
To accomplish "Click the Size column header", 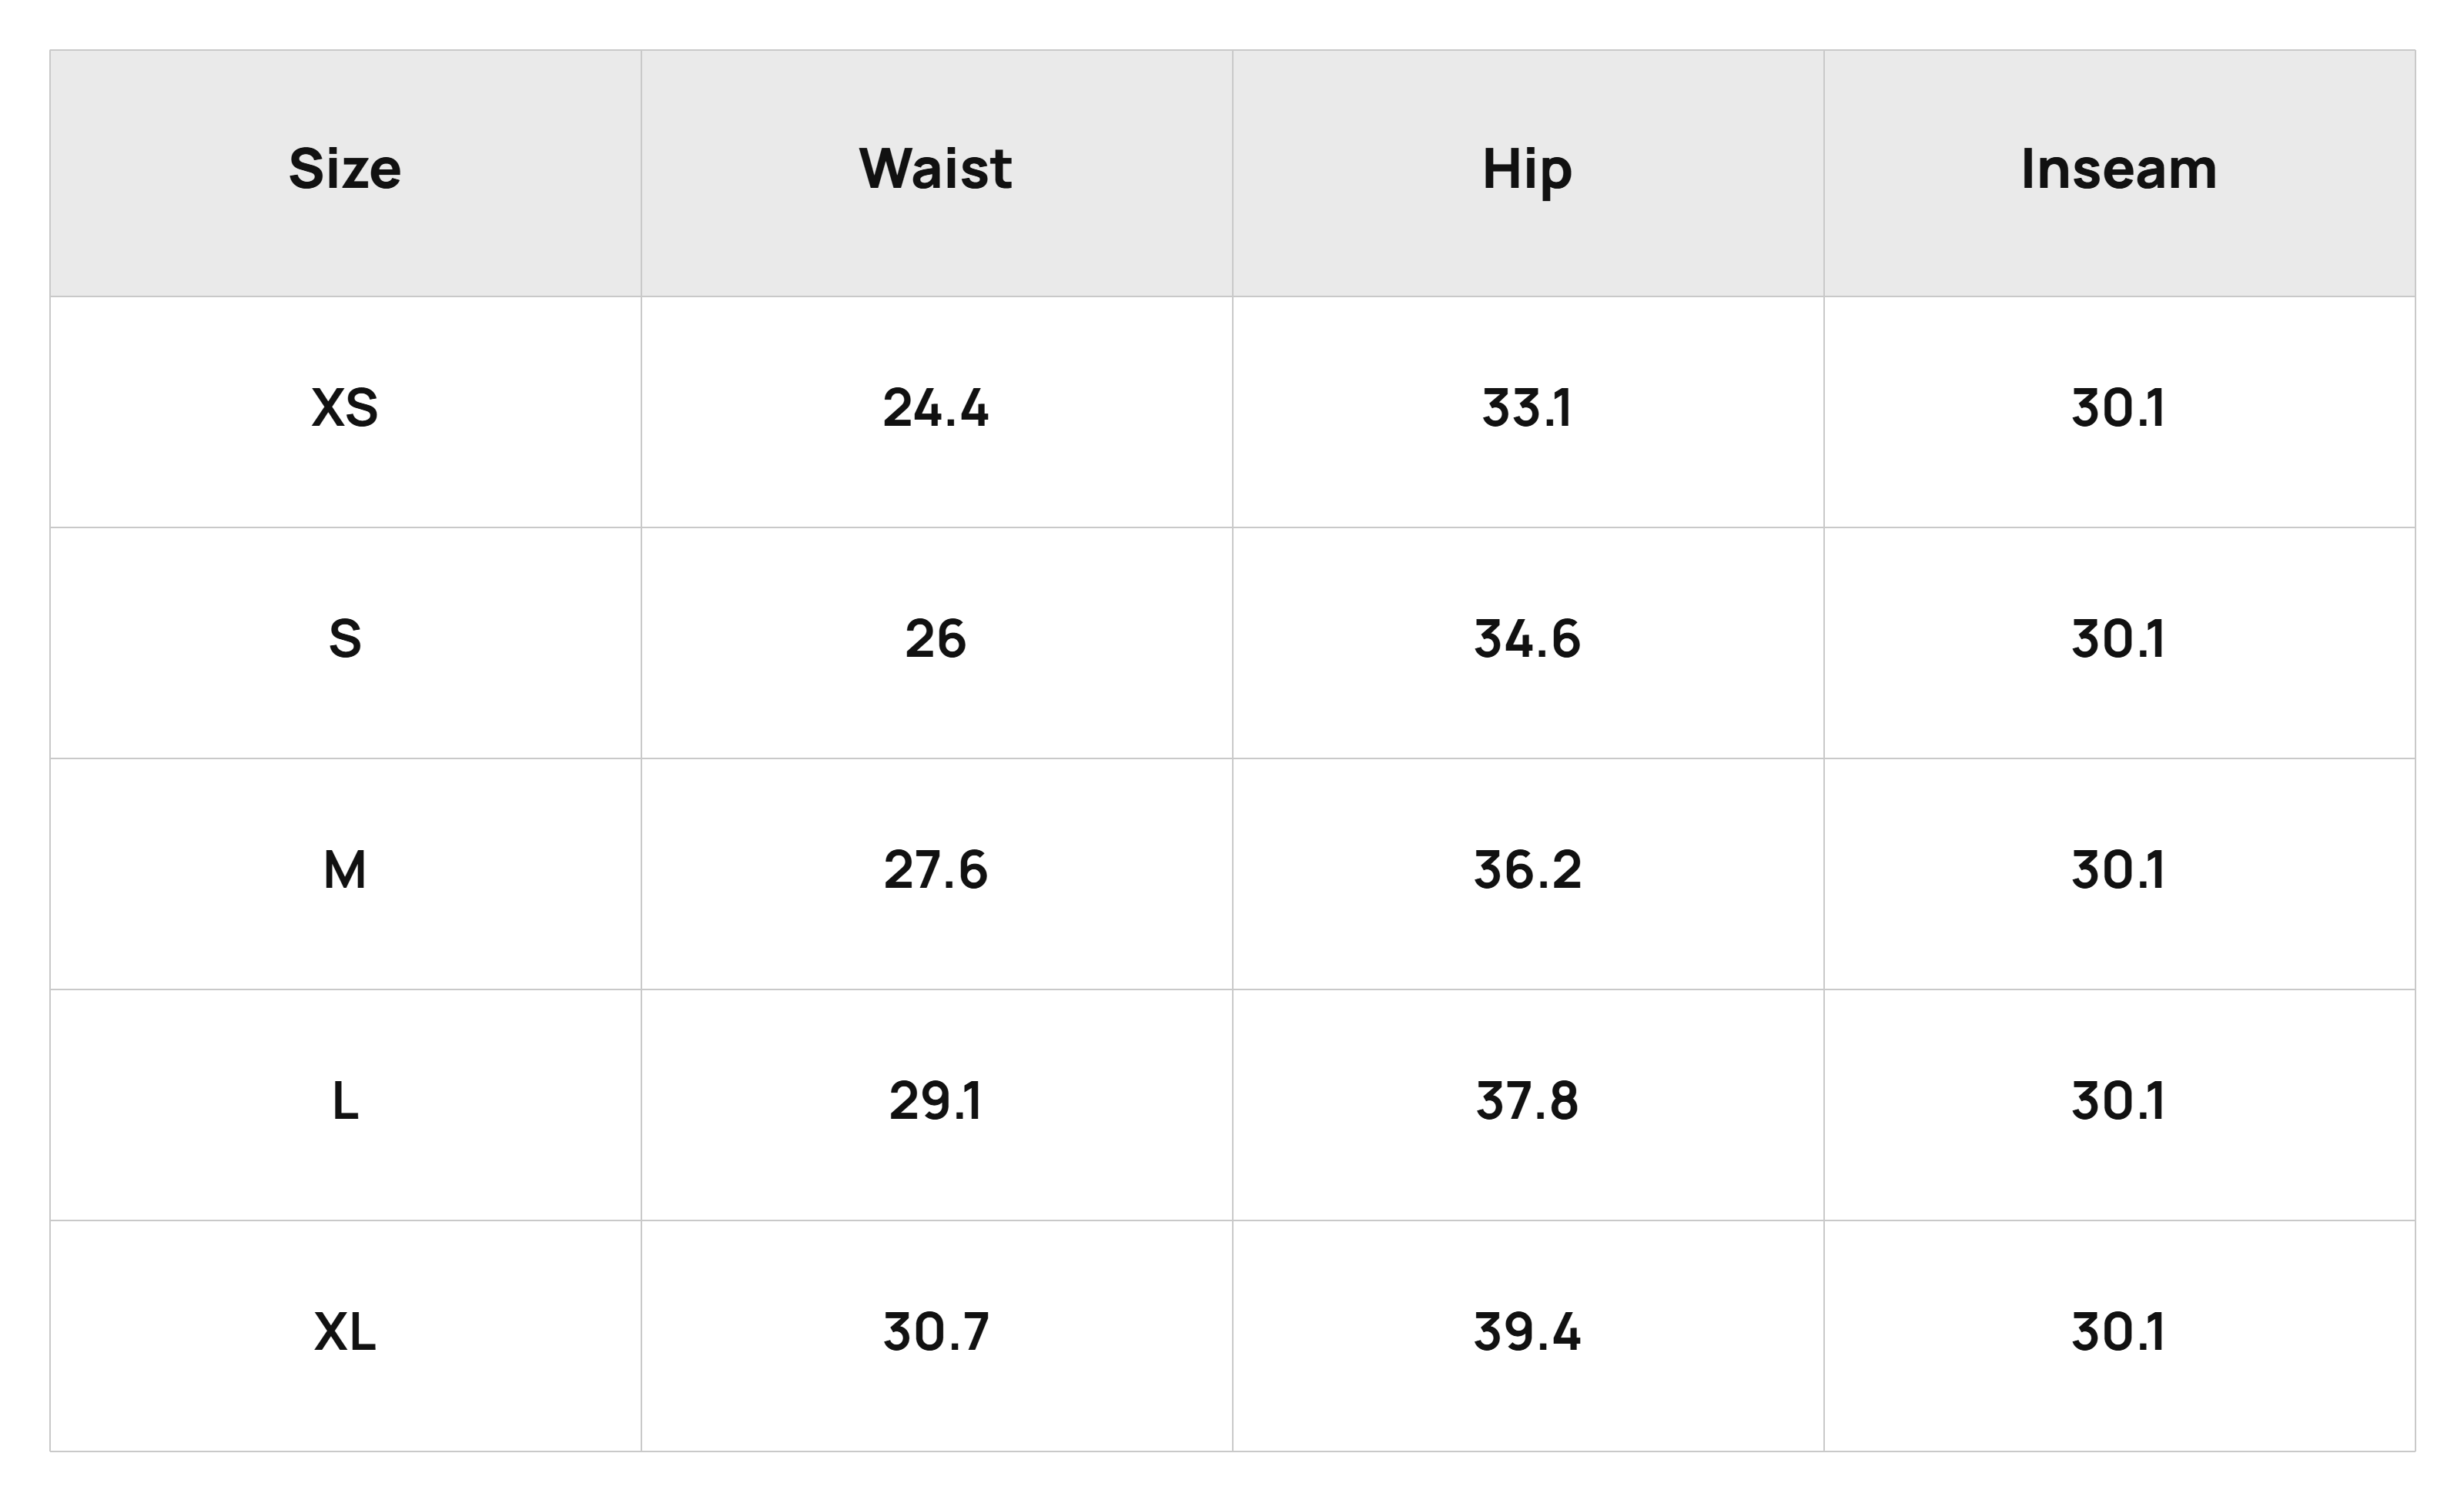I will (345, 169).
